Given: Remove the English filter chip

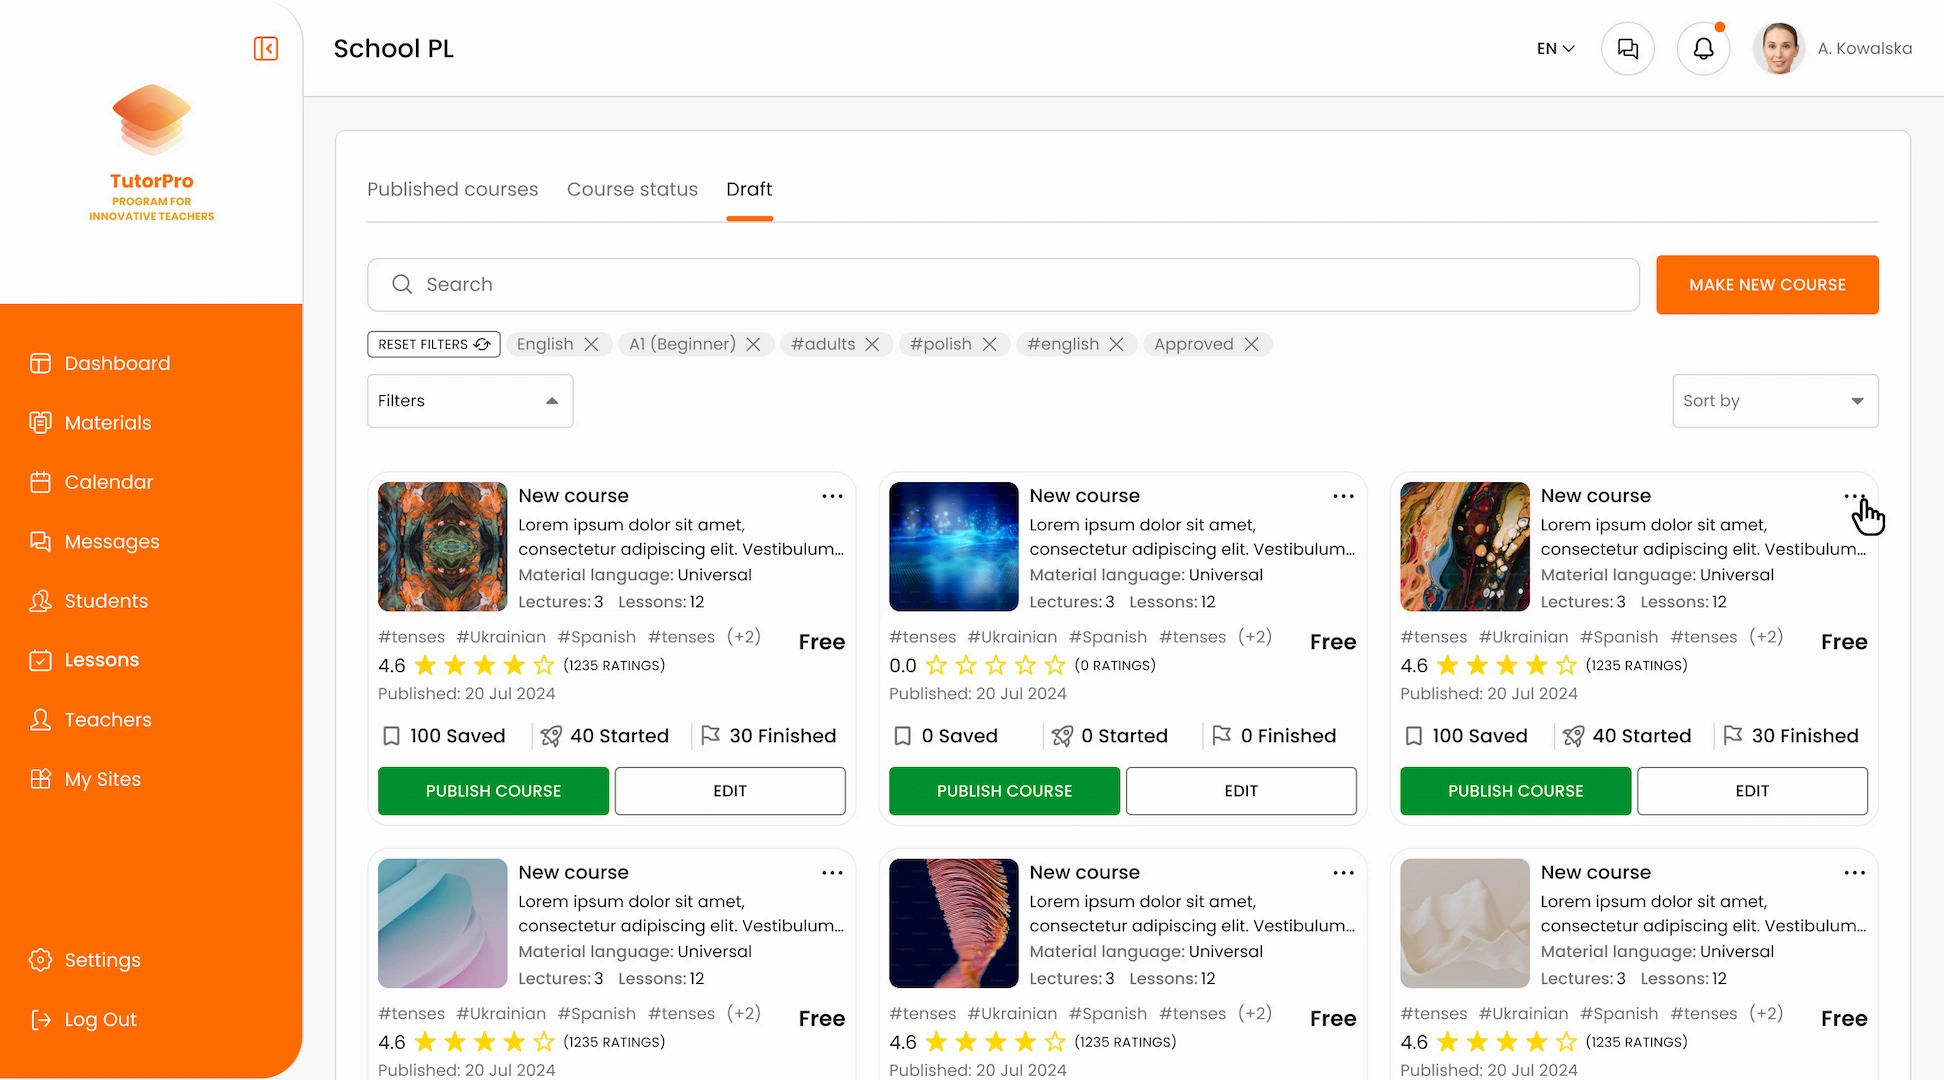Looking at the screenshot, I should 591,344.
